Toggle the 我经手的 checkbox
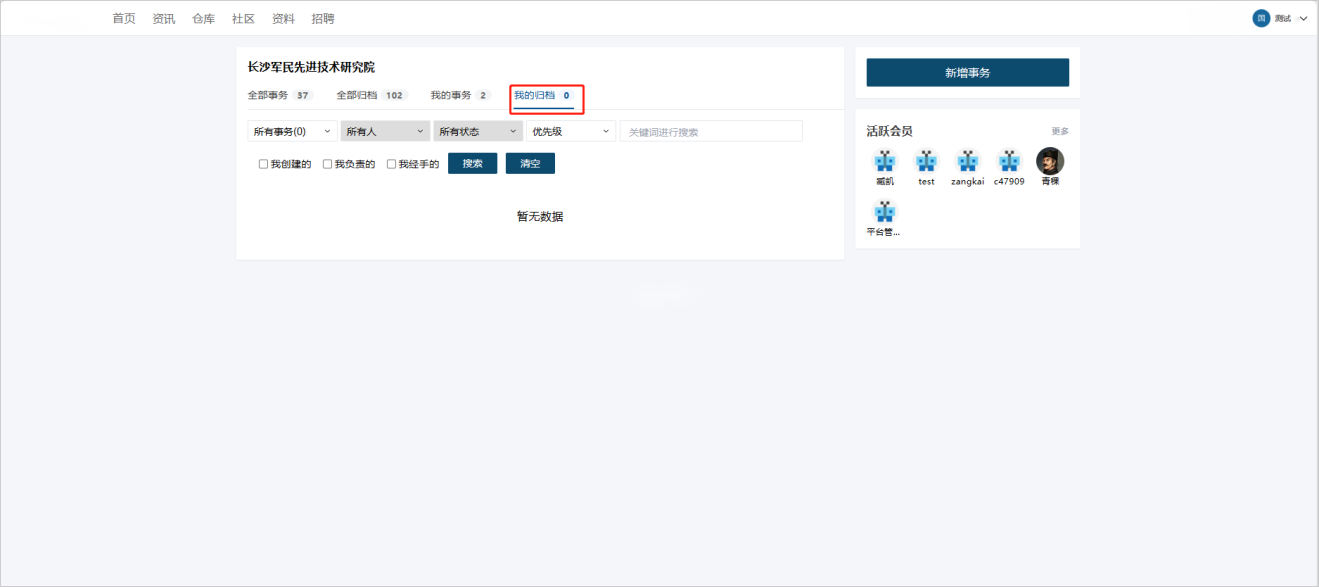The image size is (1319, 587). pos(391,164)
